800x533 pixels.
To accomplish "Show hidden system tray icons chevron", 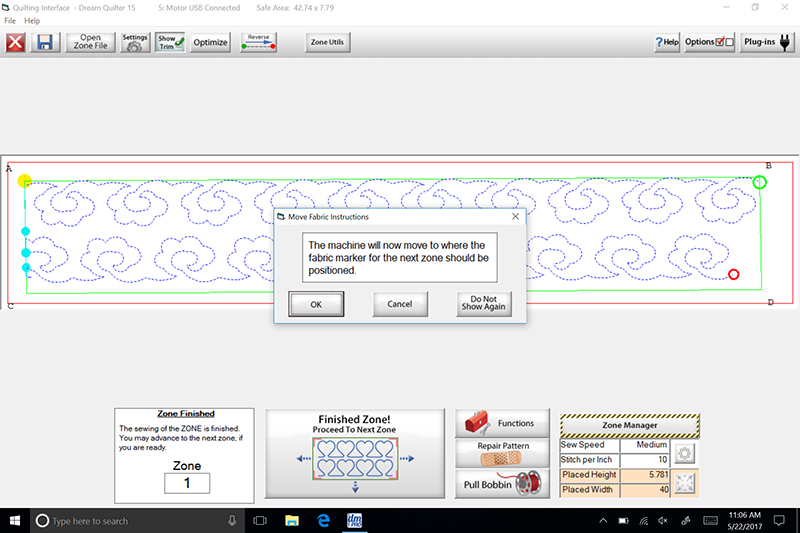I will click(606, 521).
